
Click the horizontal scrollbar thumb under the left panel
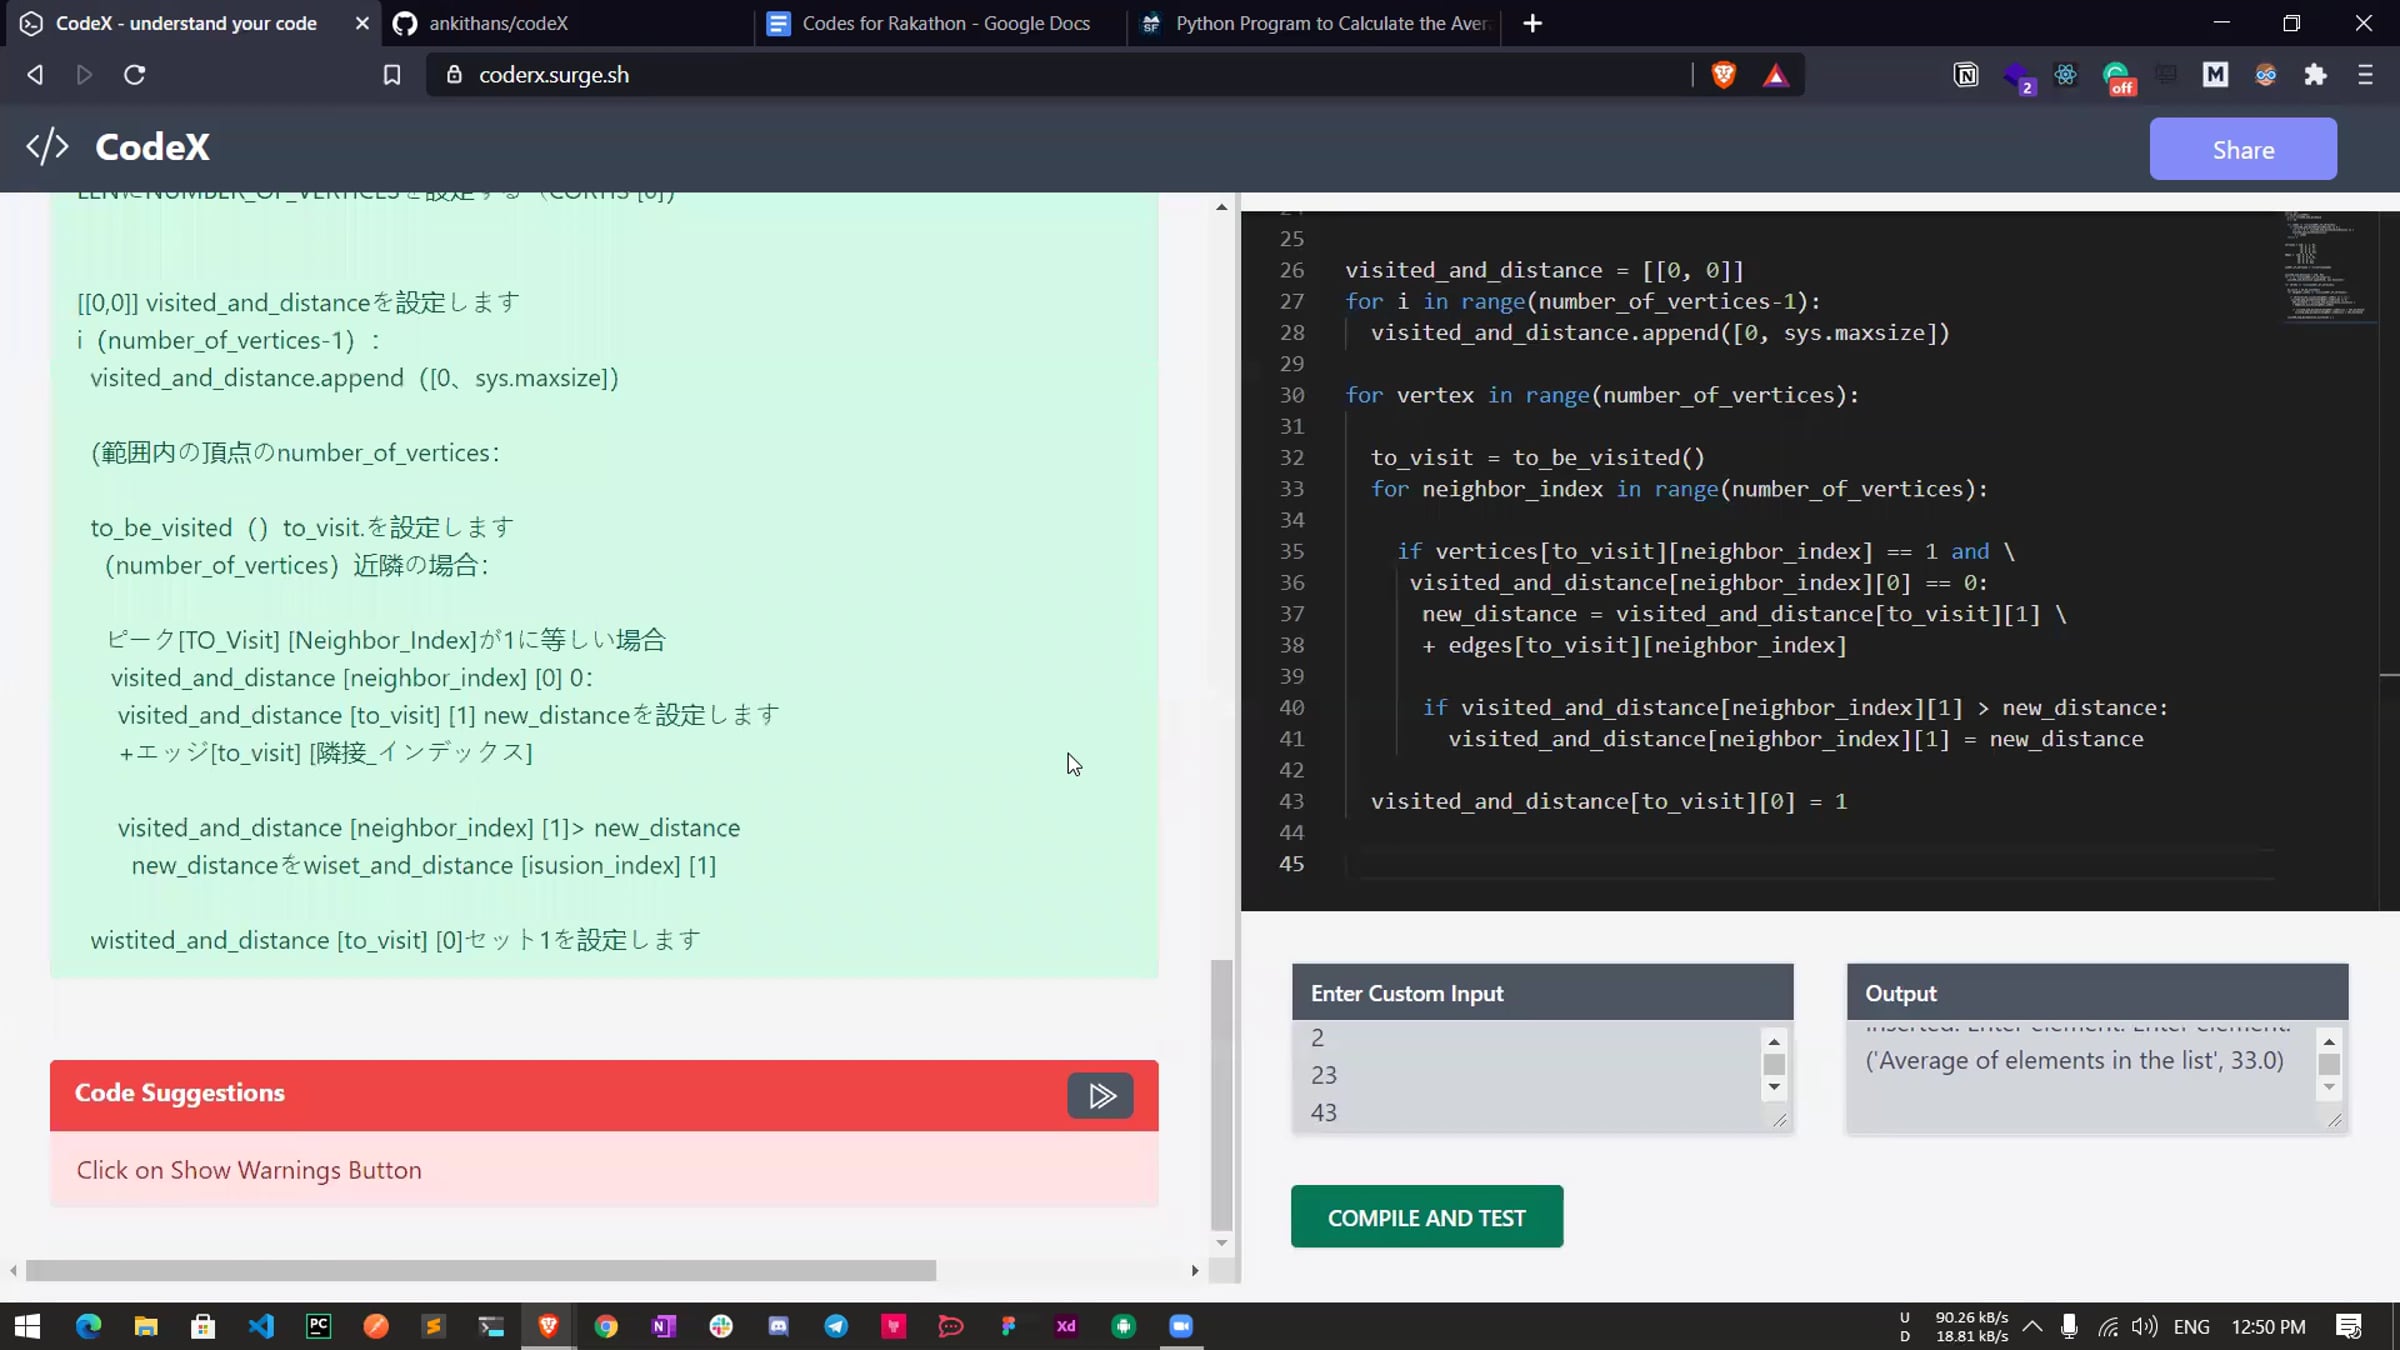pos(481,1271)
